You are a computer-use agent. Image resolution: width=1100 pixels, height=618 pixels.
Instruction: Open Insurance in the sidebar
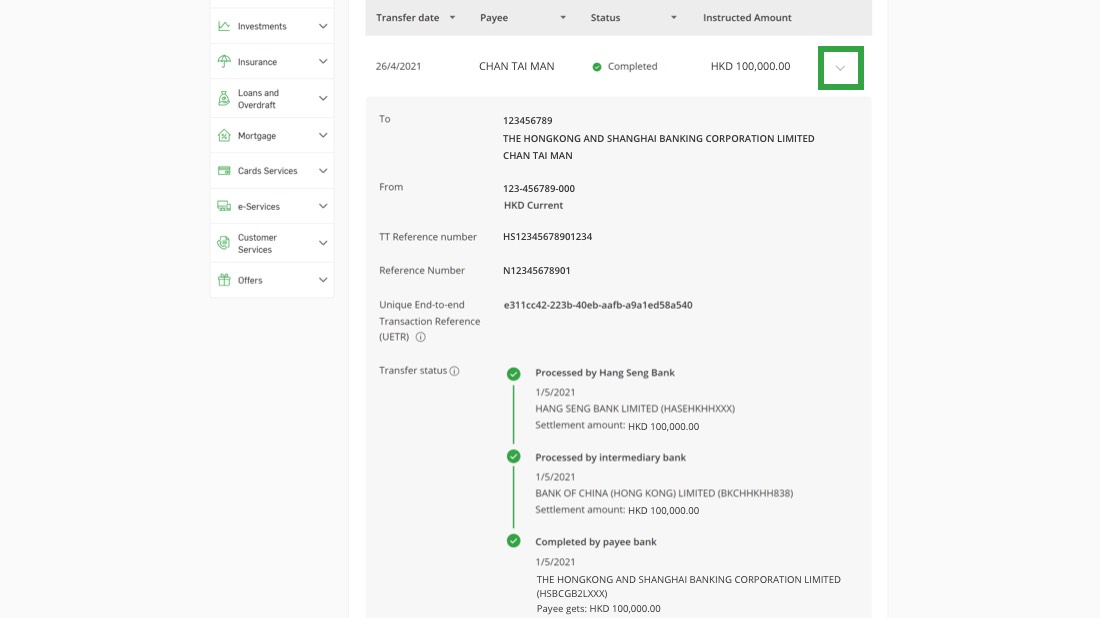[x=272, y=62]
